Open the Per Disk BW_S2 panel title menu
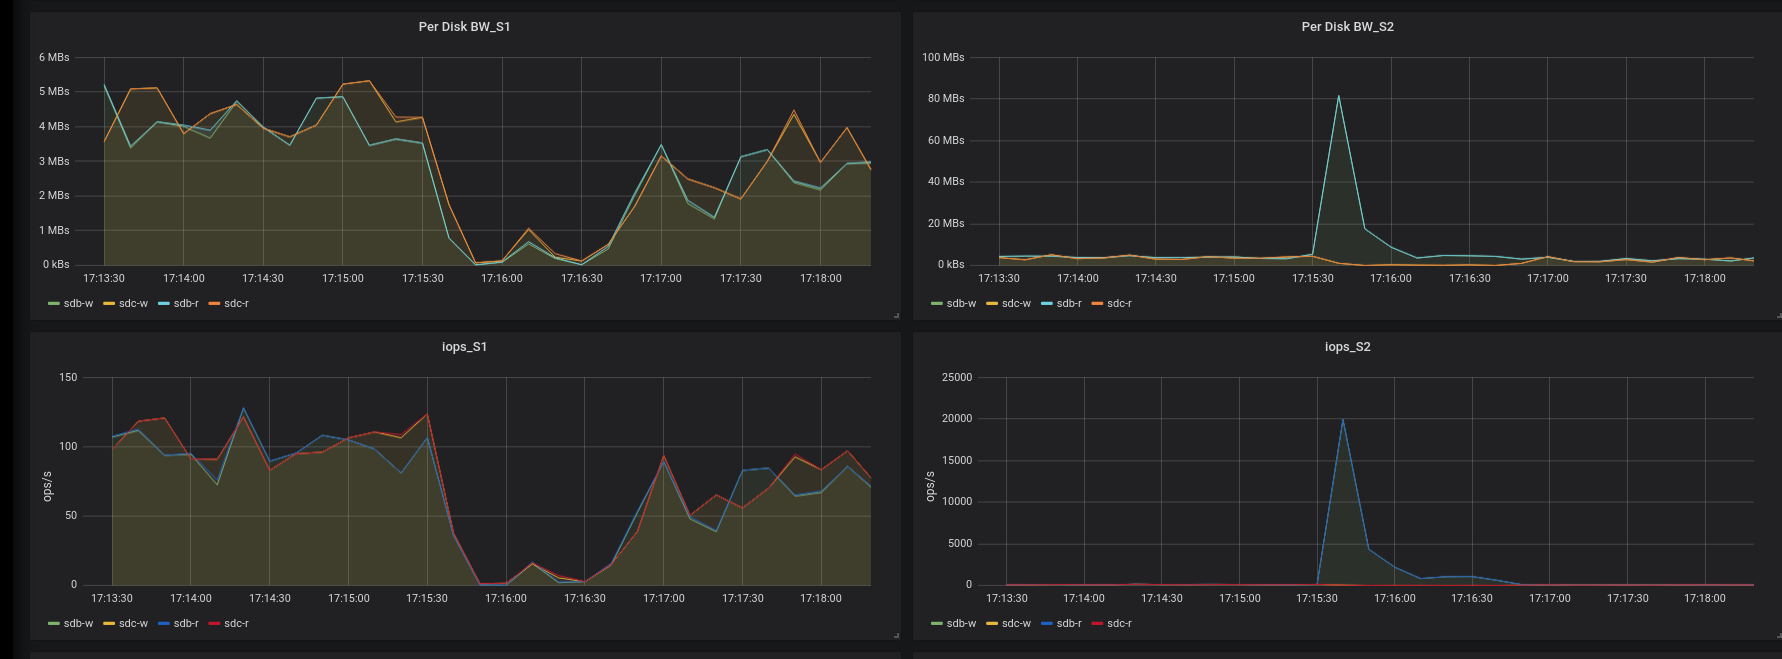This screenshot has height=659, width=1782. coord(1347,27)
